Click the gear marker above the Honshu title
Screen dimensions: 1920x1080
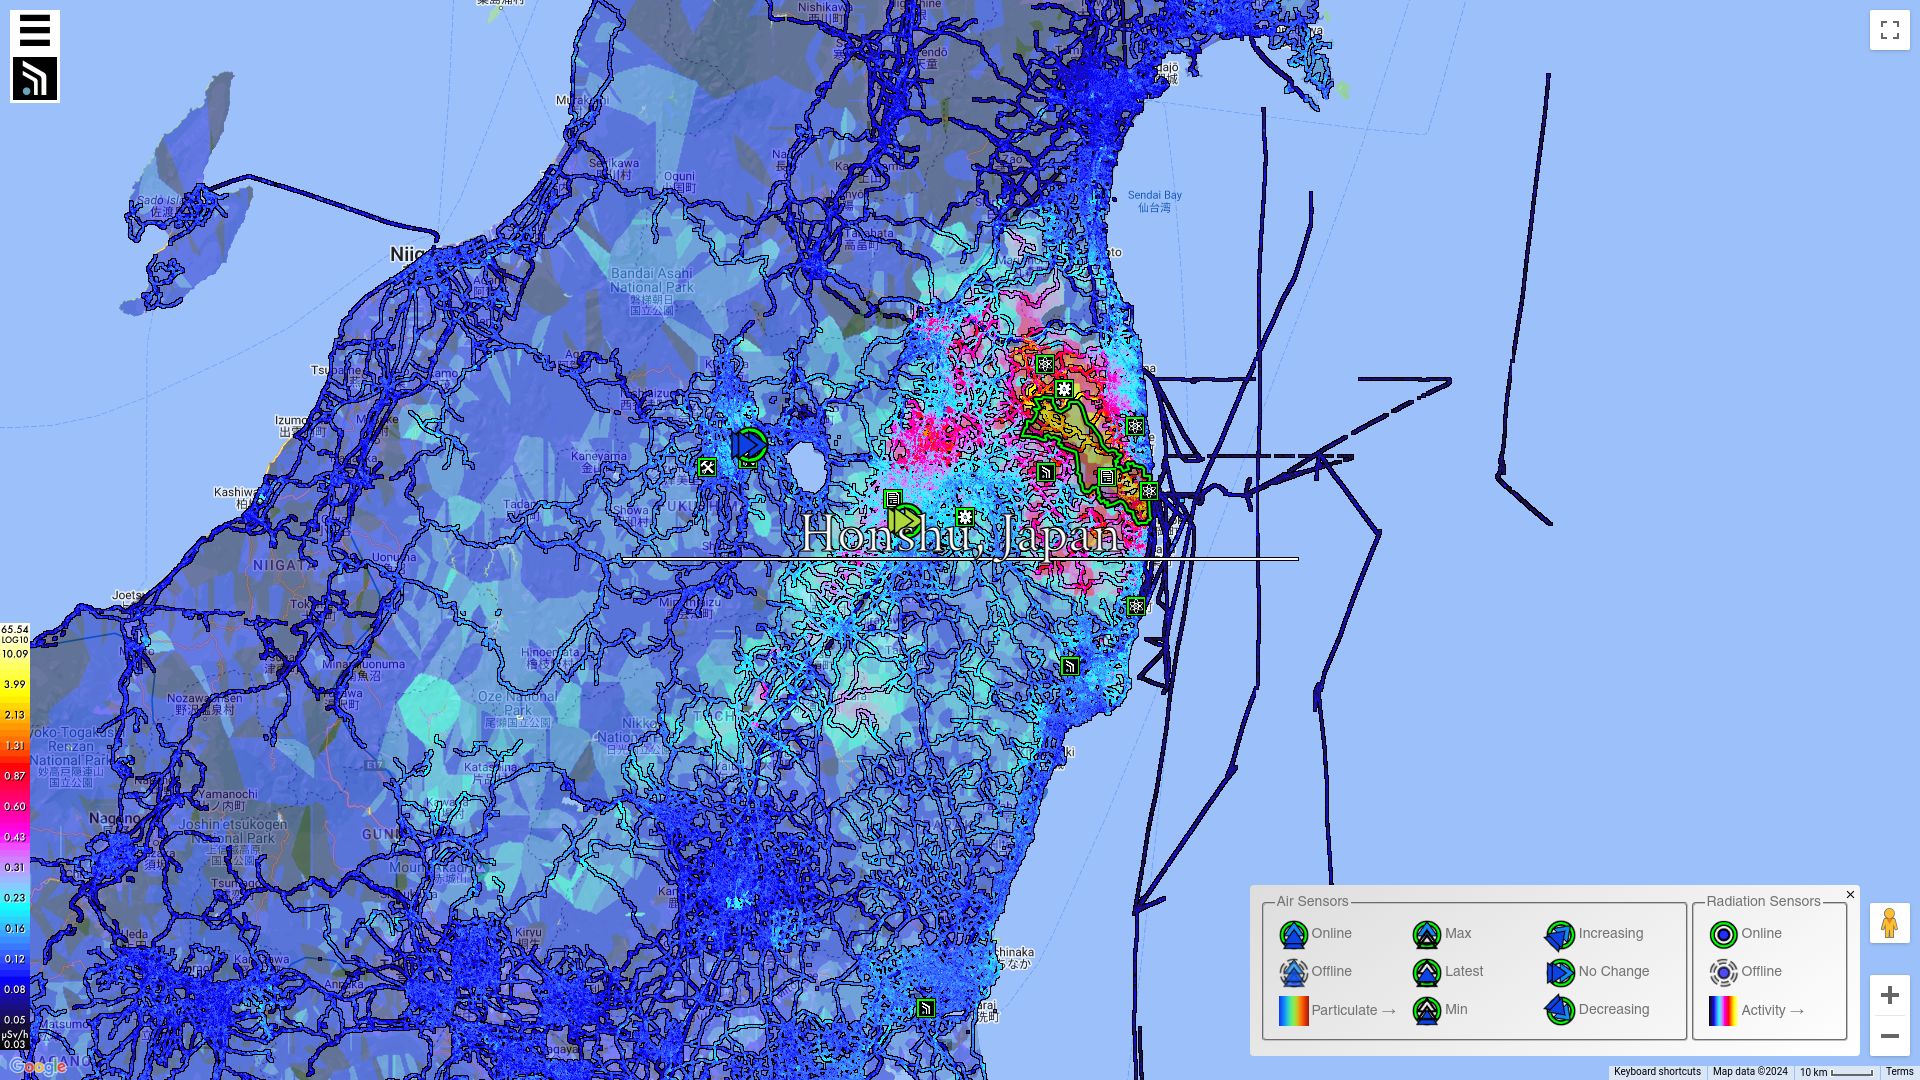pos(965,517)
